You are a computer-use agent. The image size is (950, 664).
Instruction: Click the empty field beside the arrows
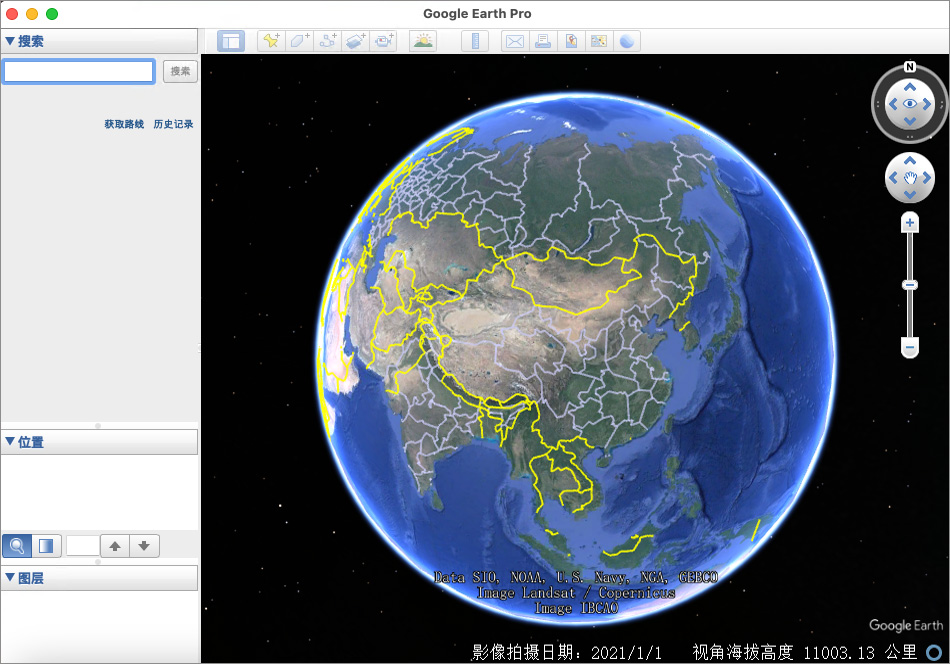[82, 546]
